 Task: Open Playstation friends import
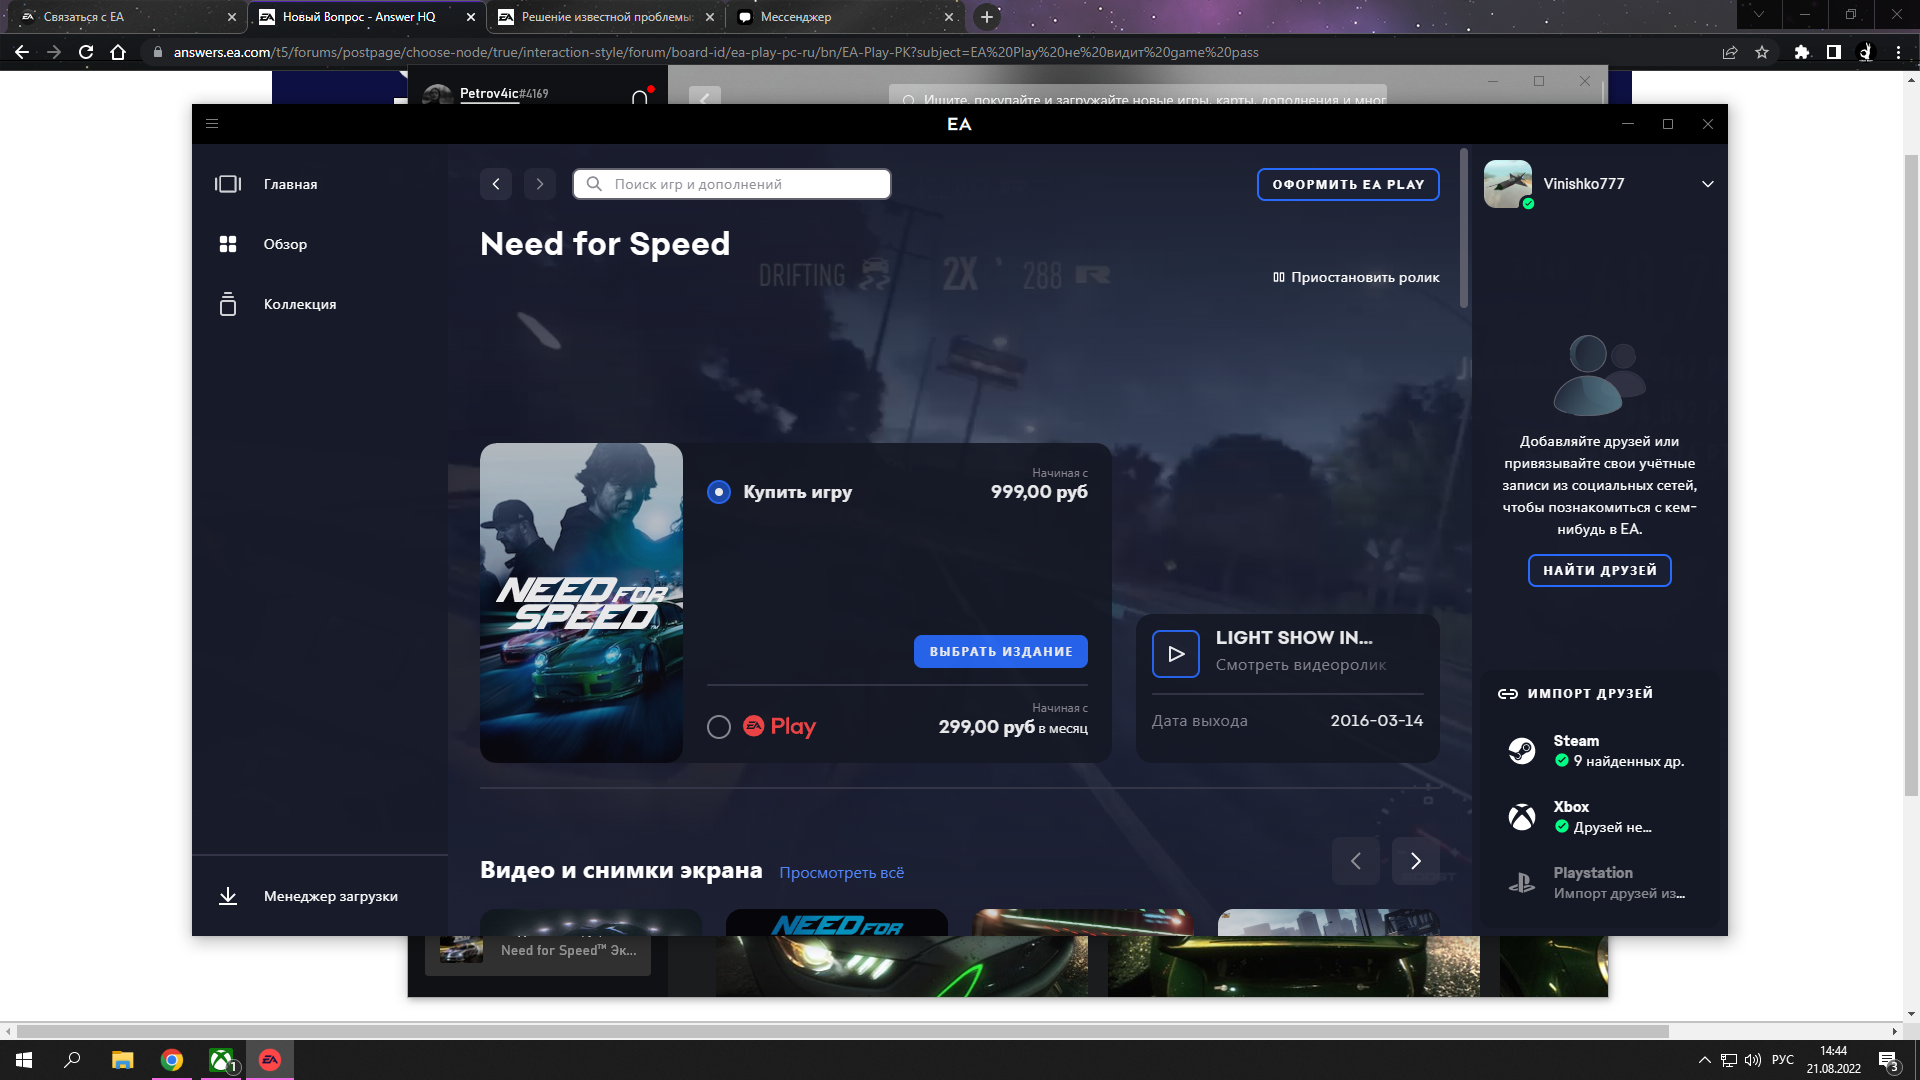click(x=1600, y=883)
